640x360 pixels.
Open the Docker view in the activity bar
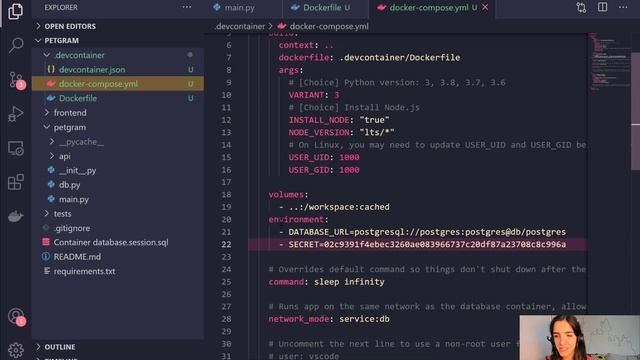click(16, 216)
